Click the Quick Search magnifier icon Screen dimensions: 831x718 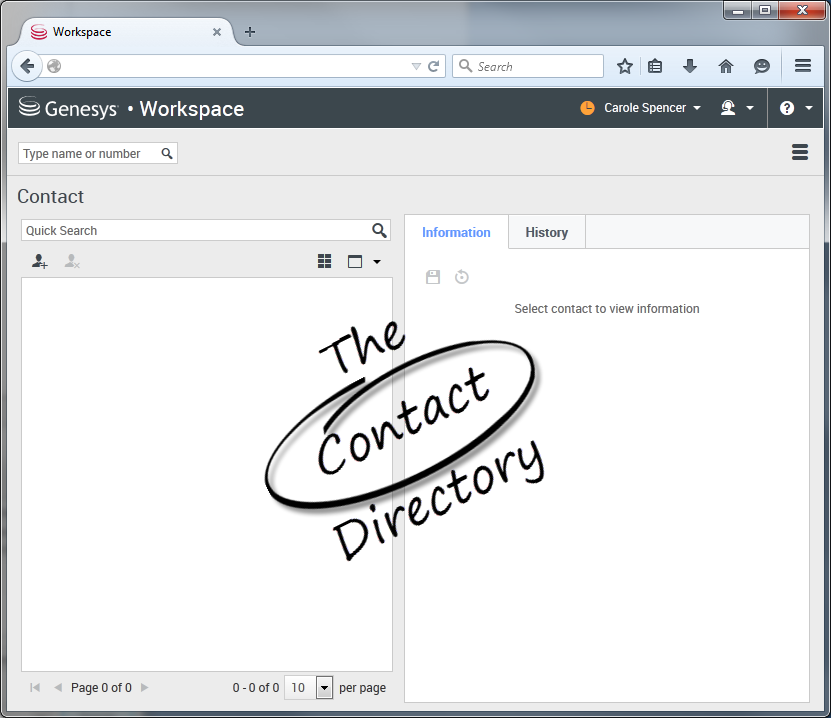click(x=379, y=230)
